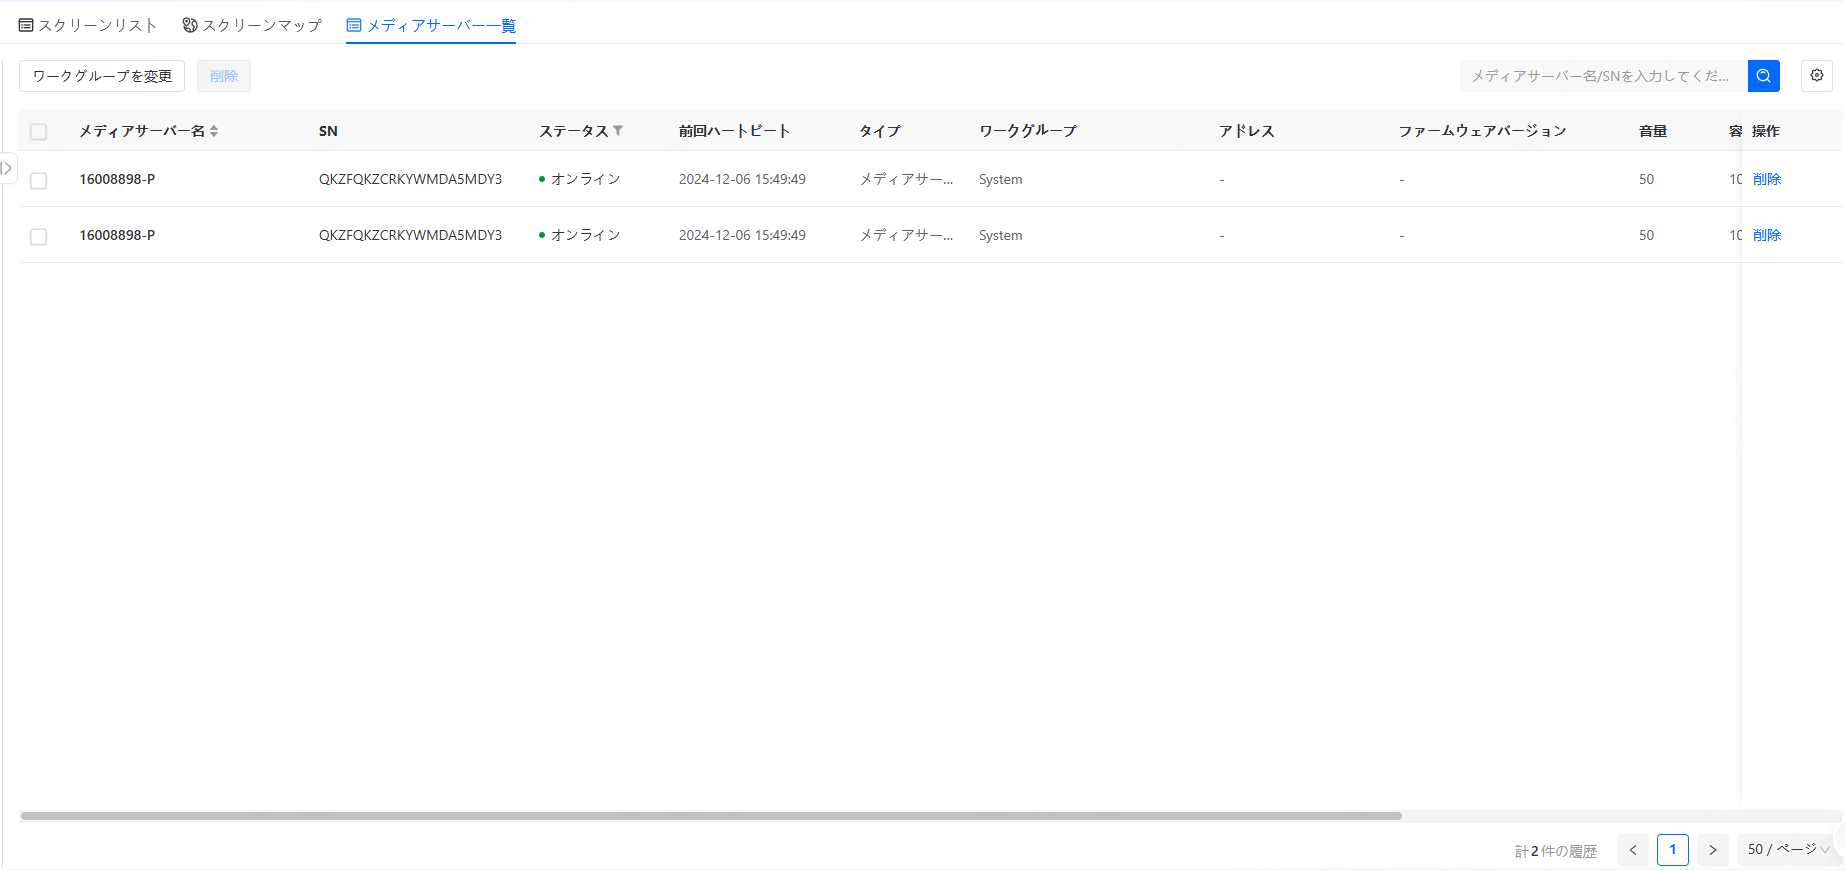The width and height of the screenshot is (1845, 870).
Task: Select page number 1 in pagination
Action: pyautogui.click(x=1672, y=850)
